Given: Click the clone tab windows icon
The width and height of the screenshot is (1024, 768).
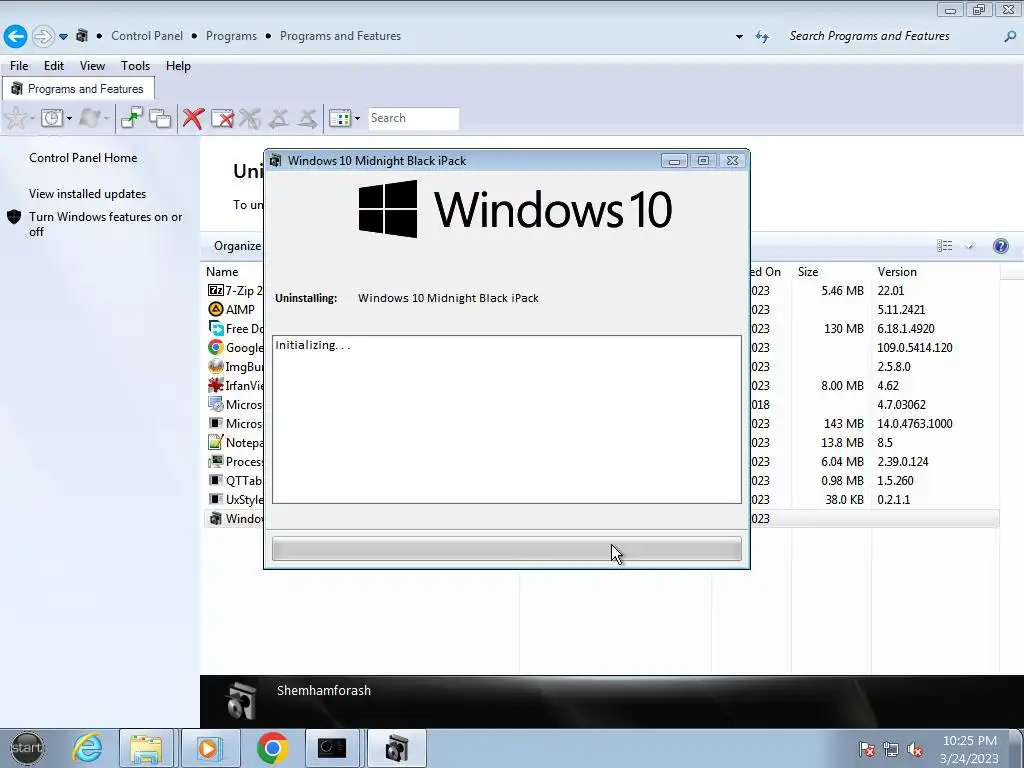Looking at the screenshot, I should tap(160, 118).
